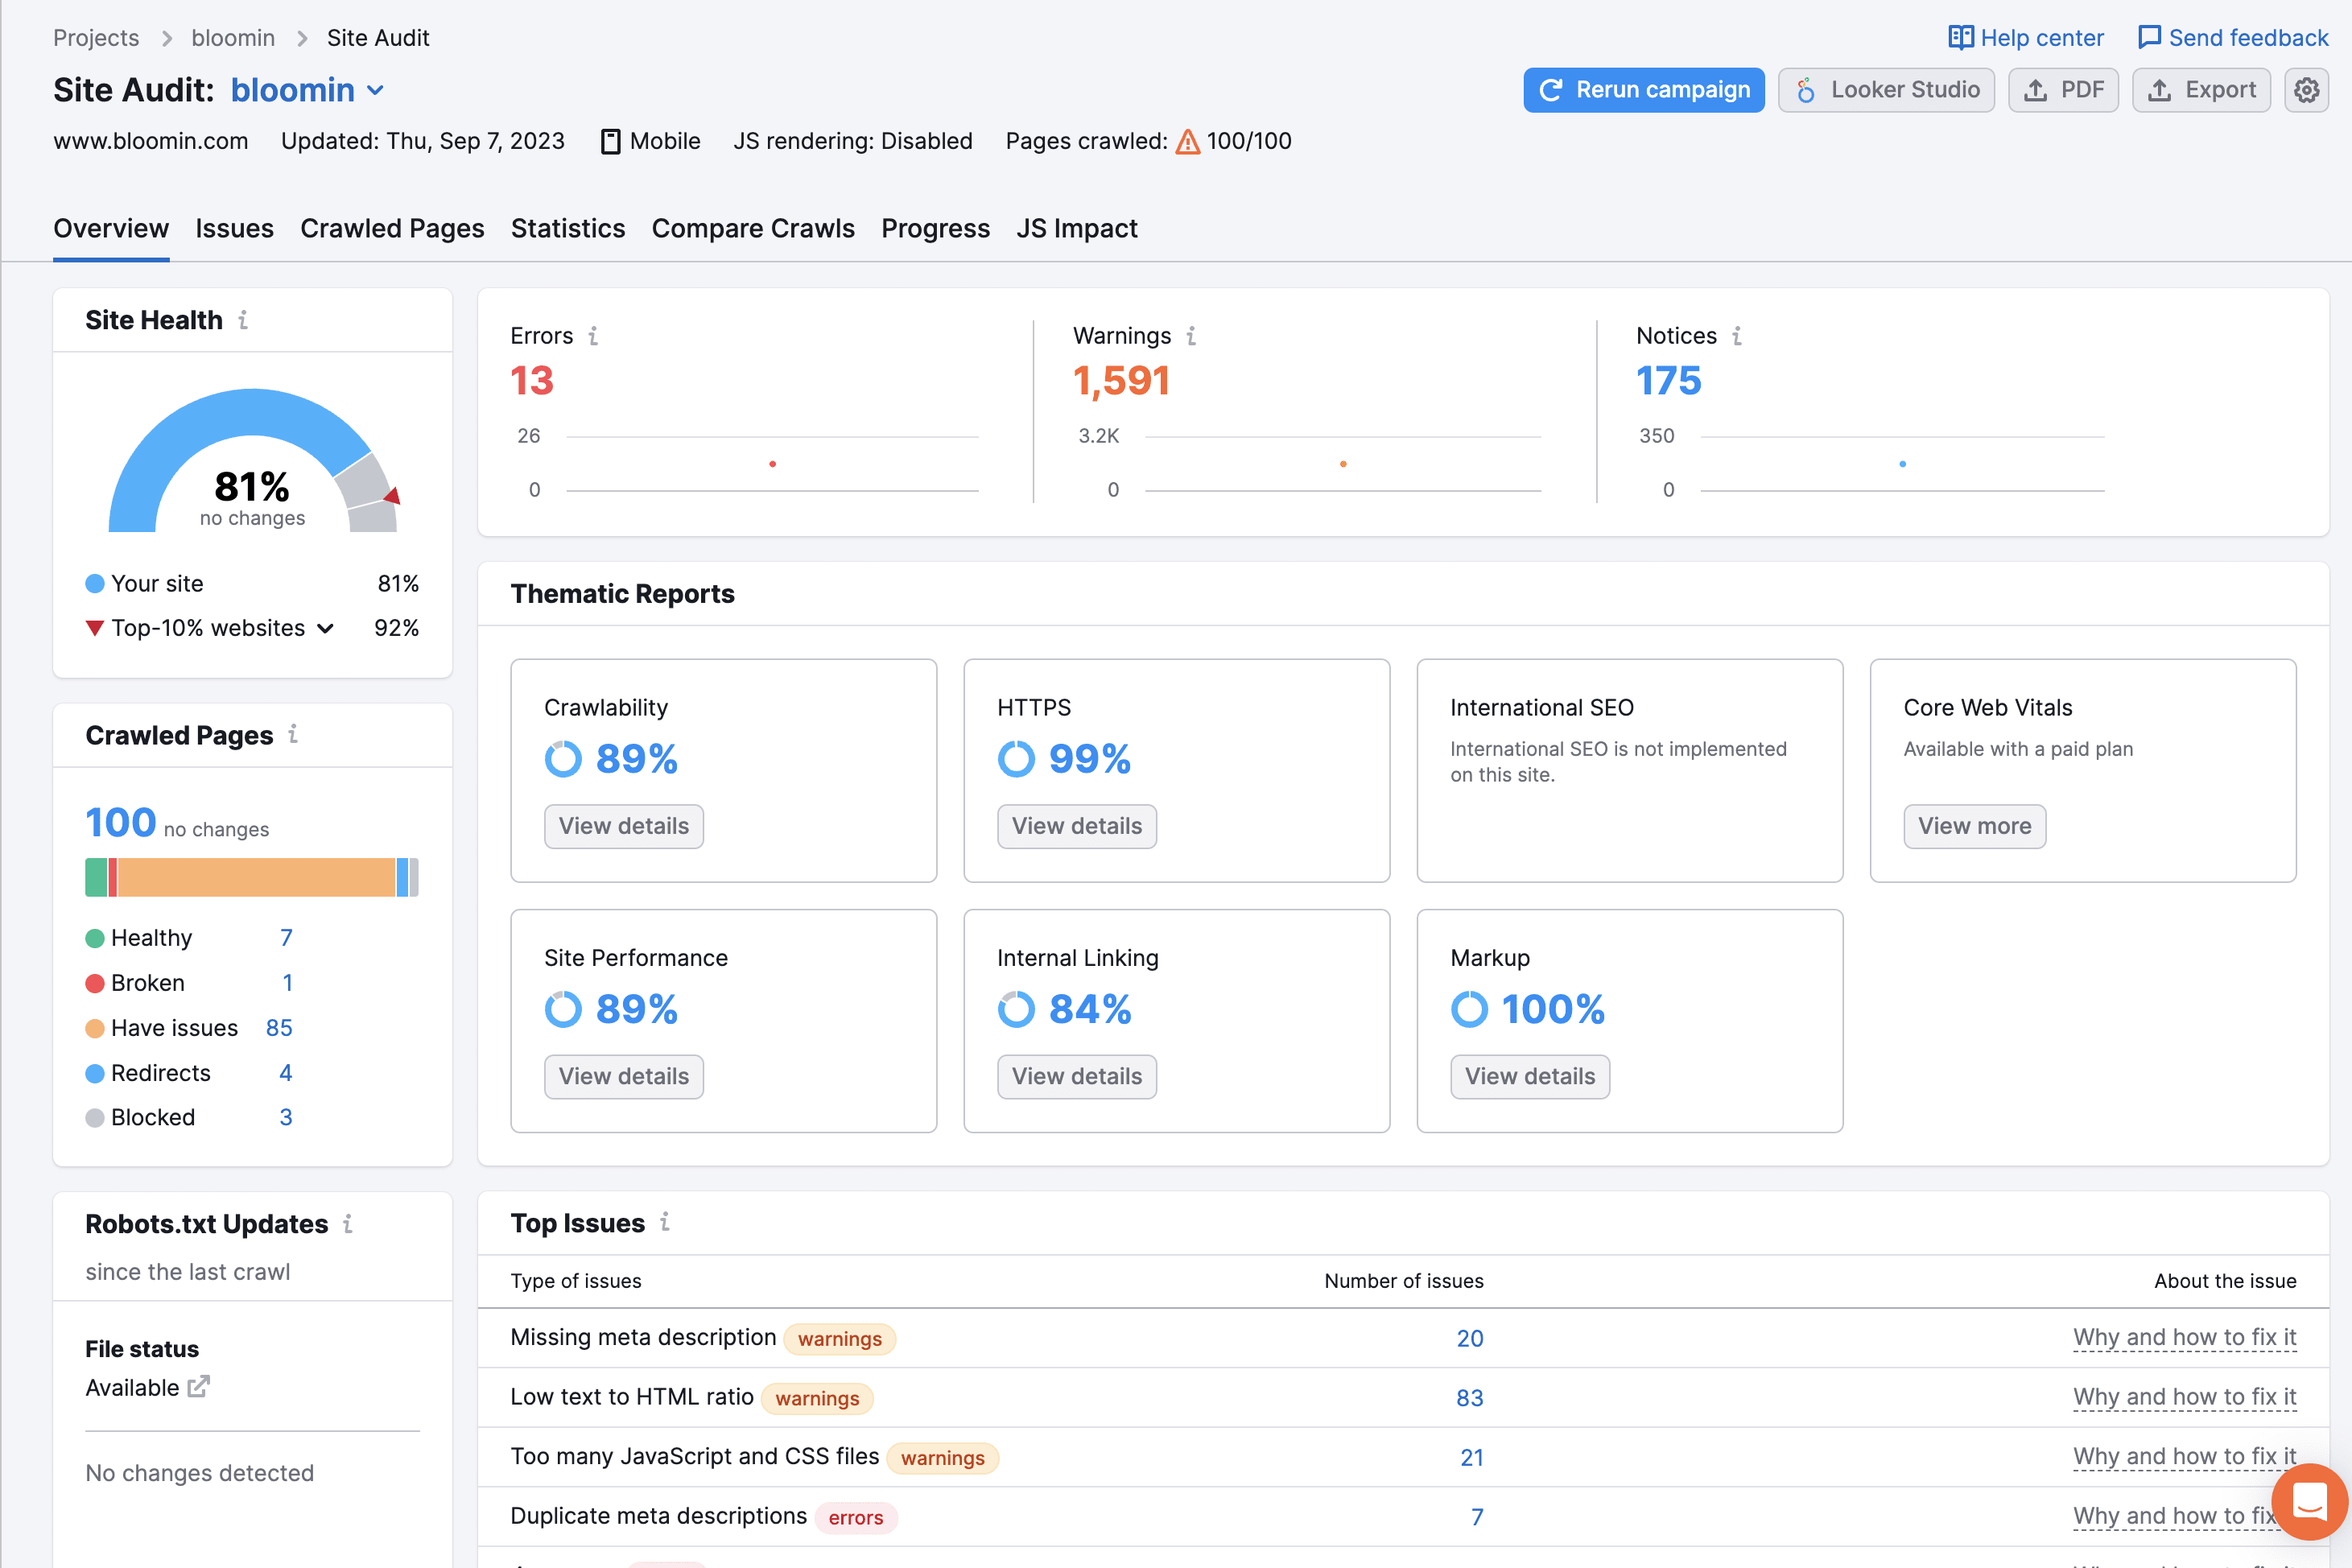2352x1568 pixels.
Task: Click the Top Issues info icon
Action: 665,1222
